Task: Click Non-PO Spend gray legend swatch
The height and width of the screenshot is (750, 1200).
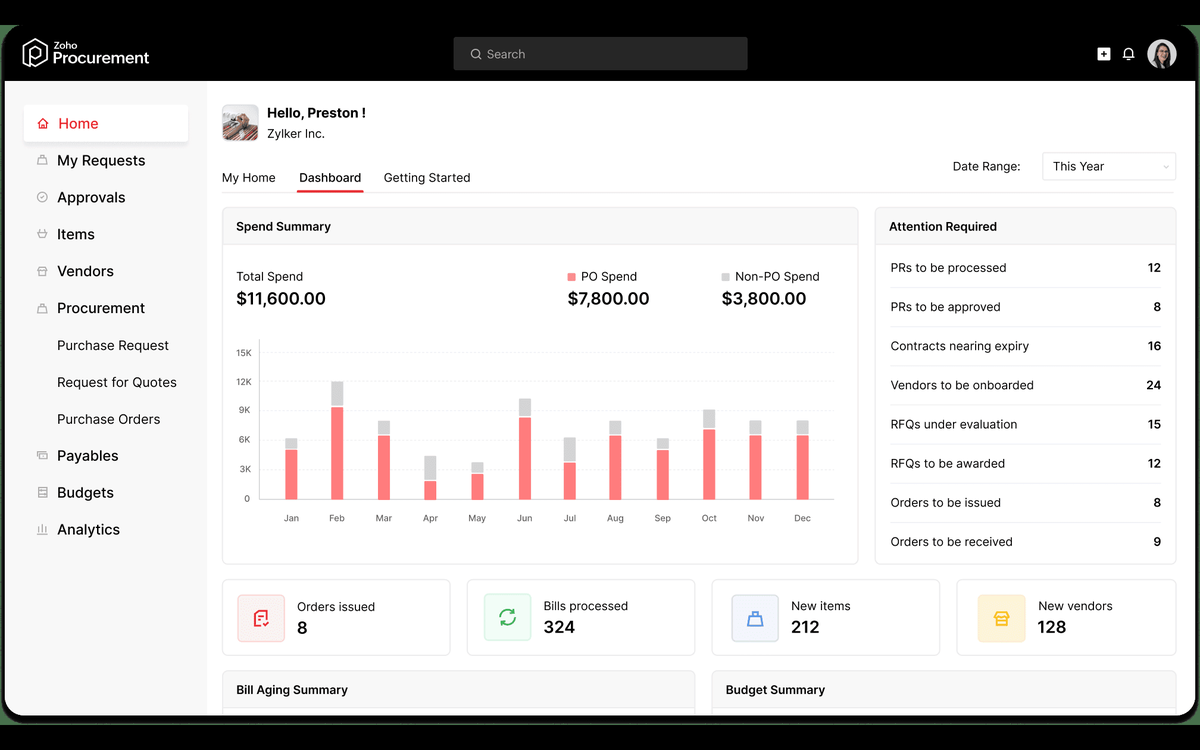Action: coord(726,277)
